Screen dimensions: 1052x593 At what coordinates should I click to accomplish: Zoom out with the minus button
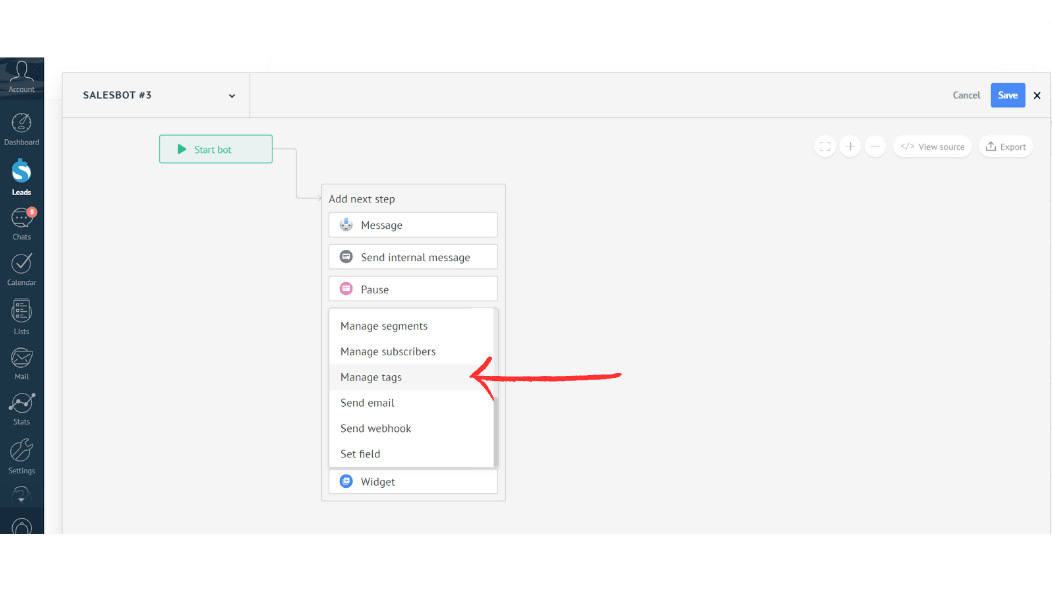coord(875,146)
